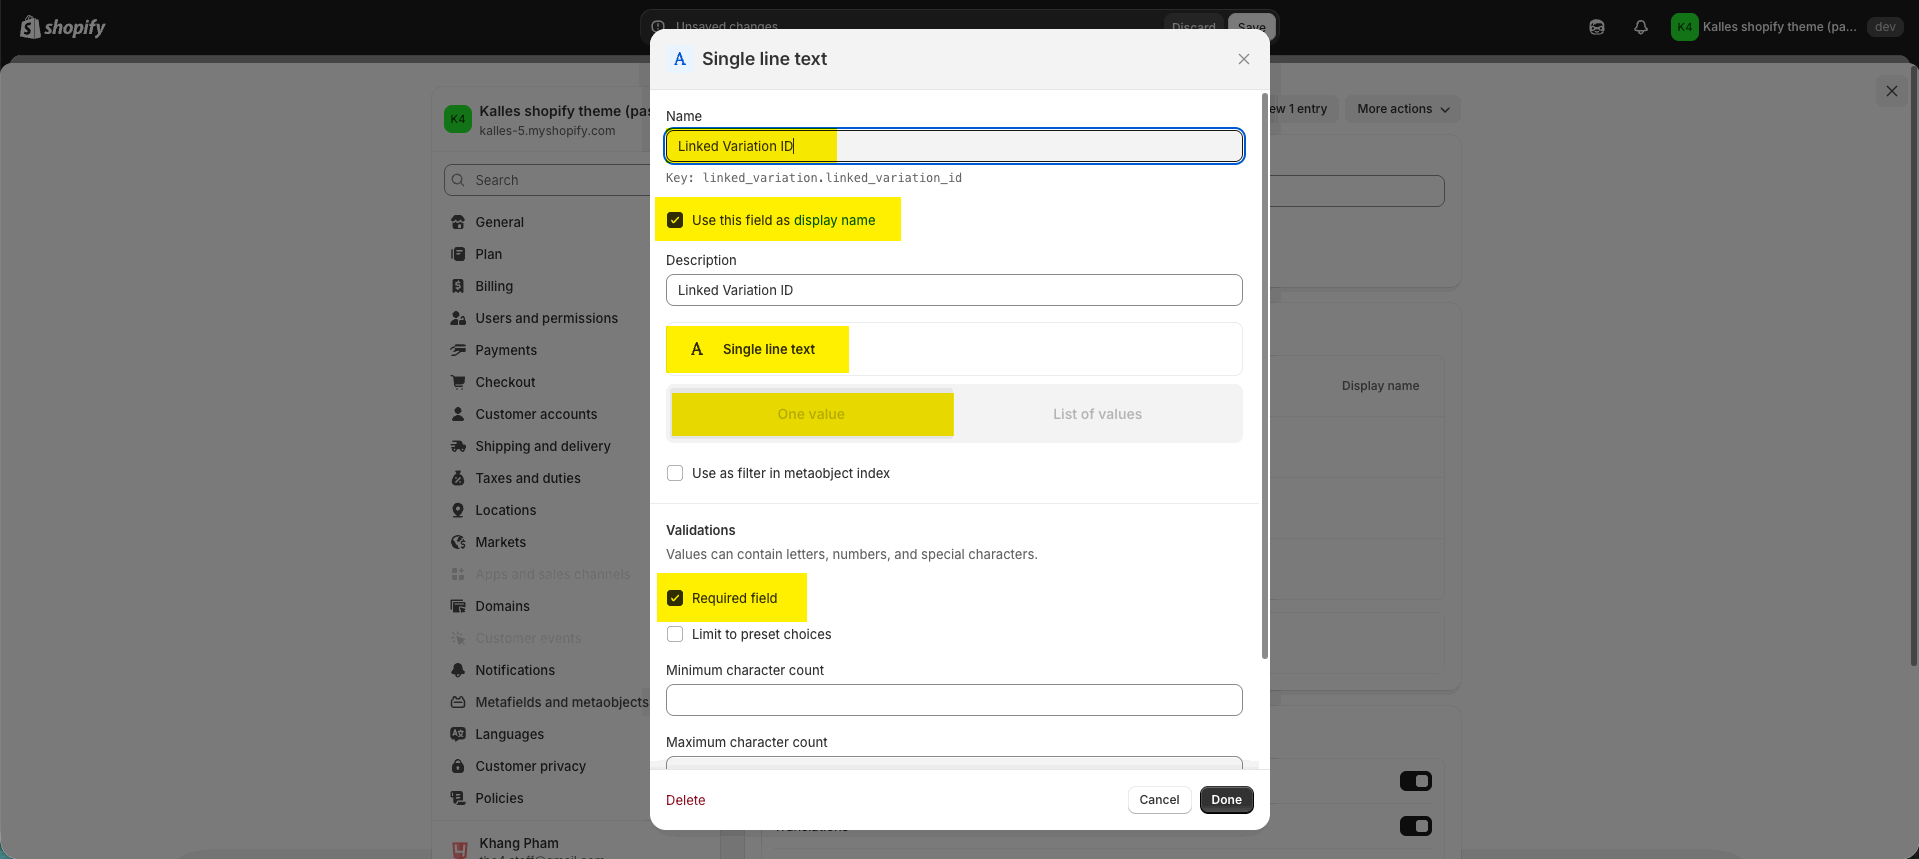Click the General settings store icon
1919x859 pixels.
tap(458, 222)
